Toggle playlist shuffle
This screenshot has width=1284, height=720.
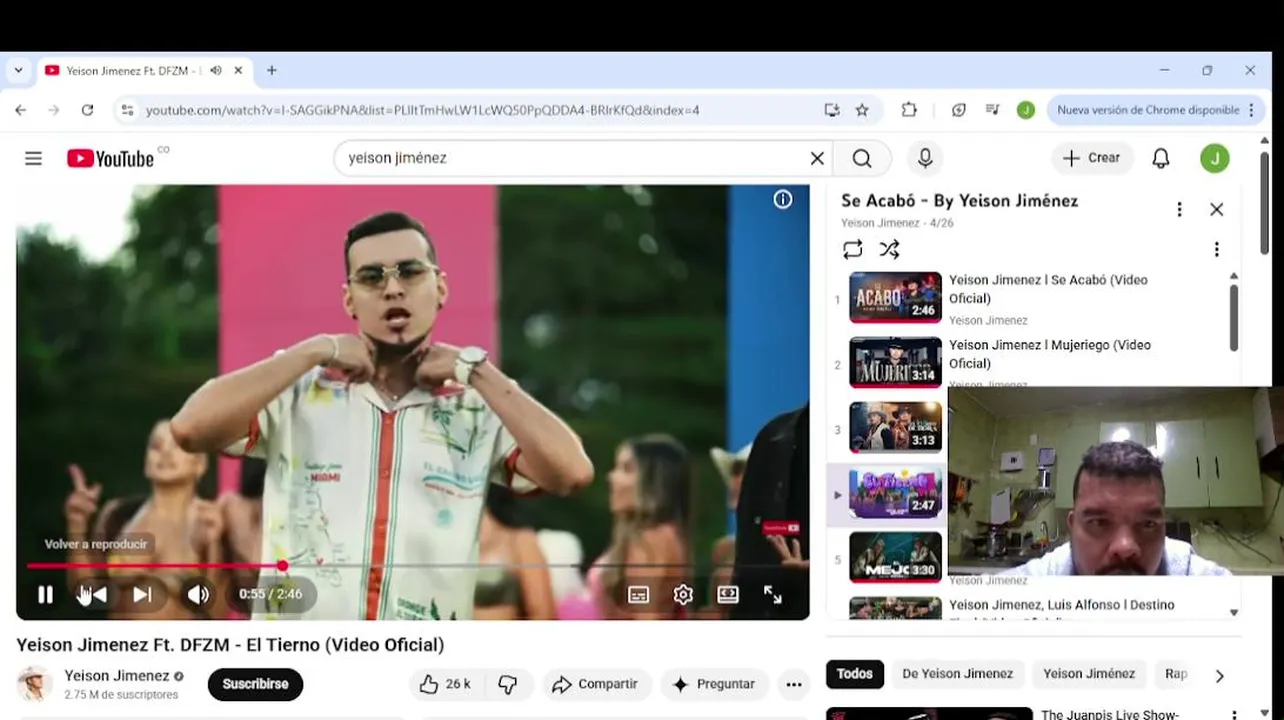(x=889, y=249)
